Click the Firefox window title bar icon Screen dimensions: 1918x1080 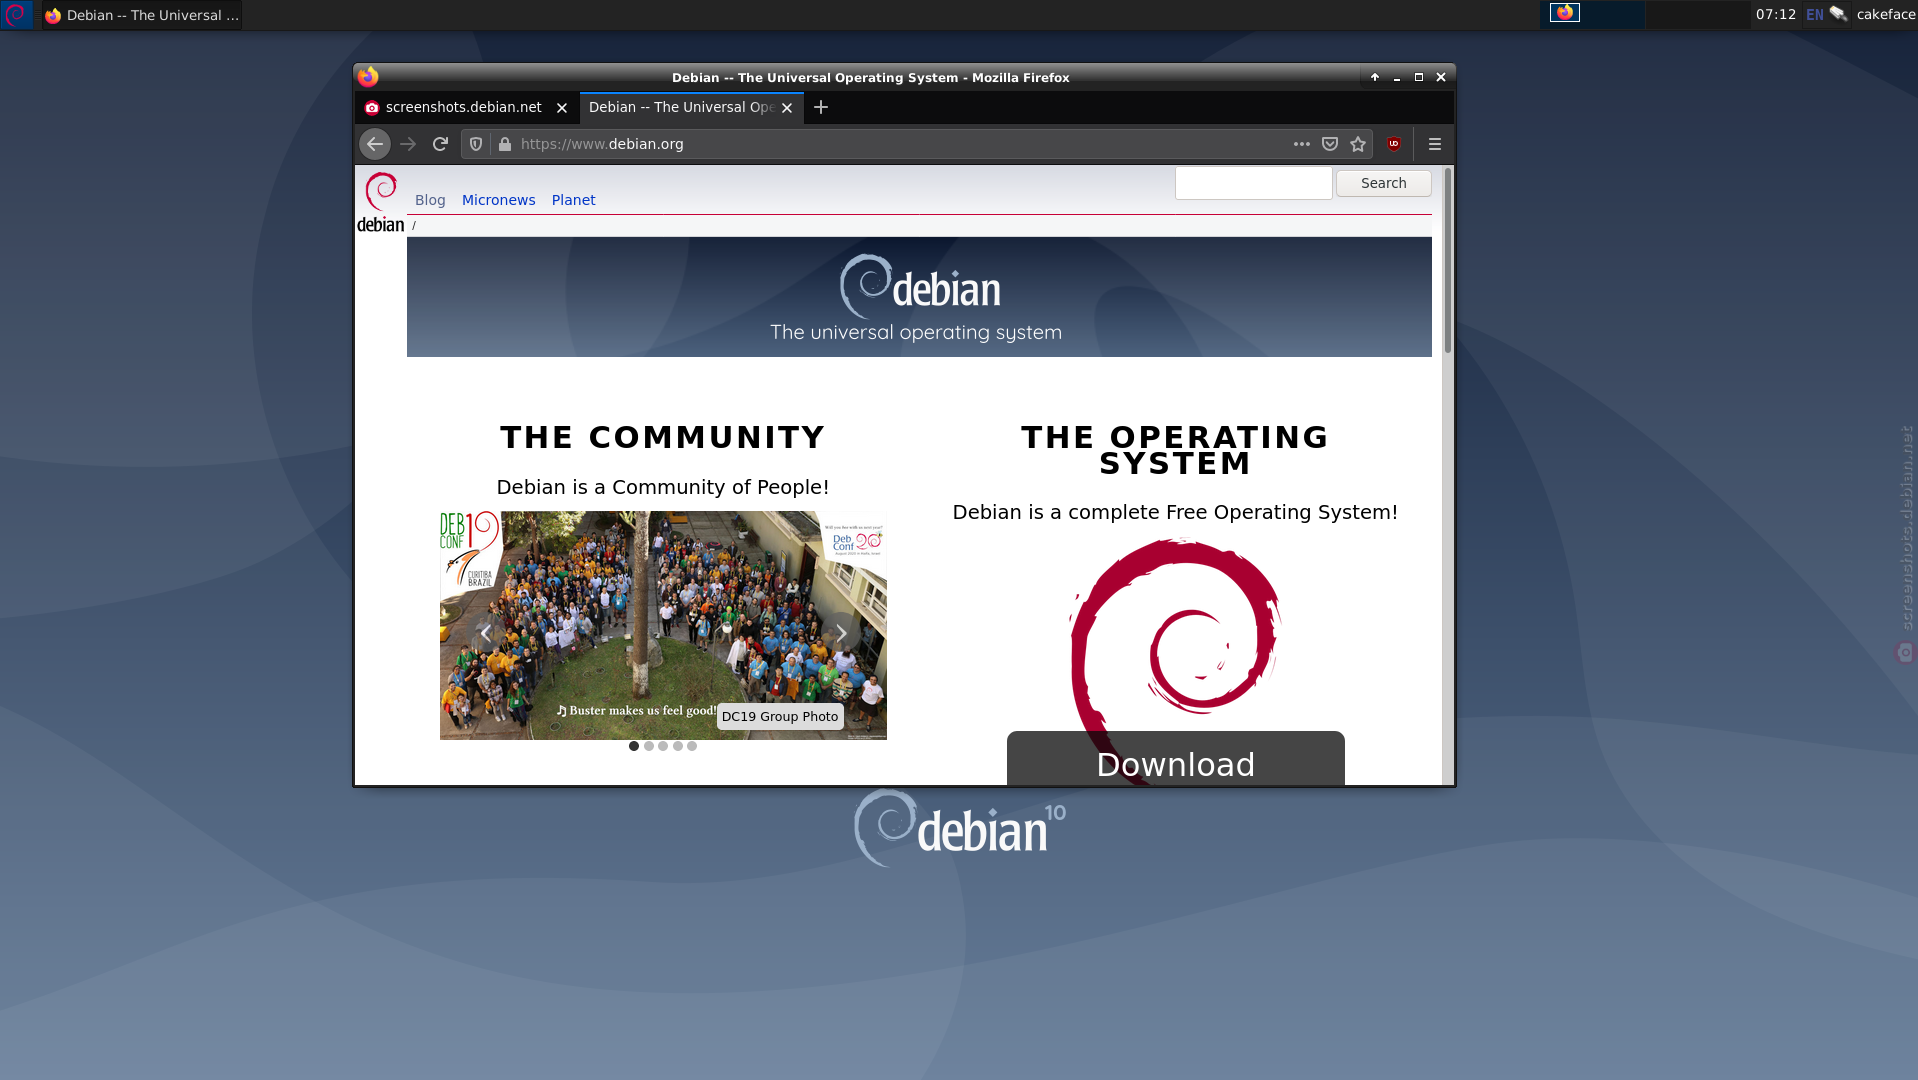point(368,76)
